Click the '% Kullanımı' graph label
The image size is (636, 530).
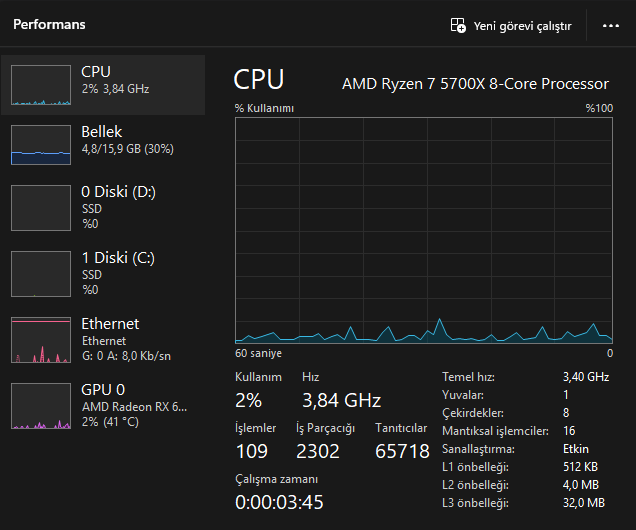(264, 108)
